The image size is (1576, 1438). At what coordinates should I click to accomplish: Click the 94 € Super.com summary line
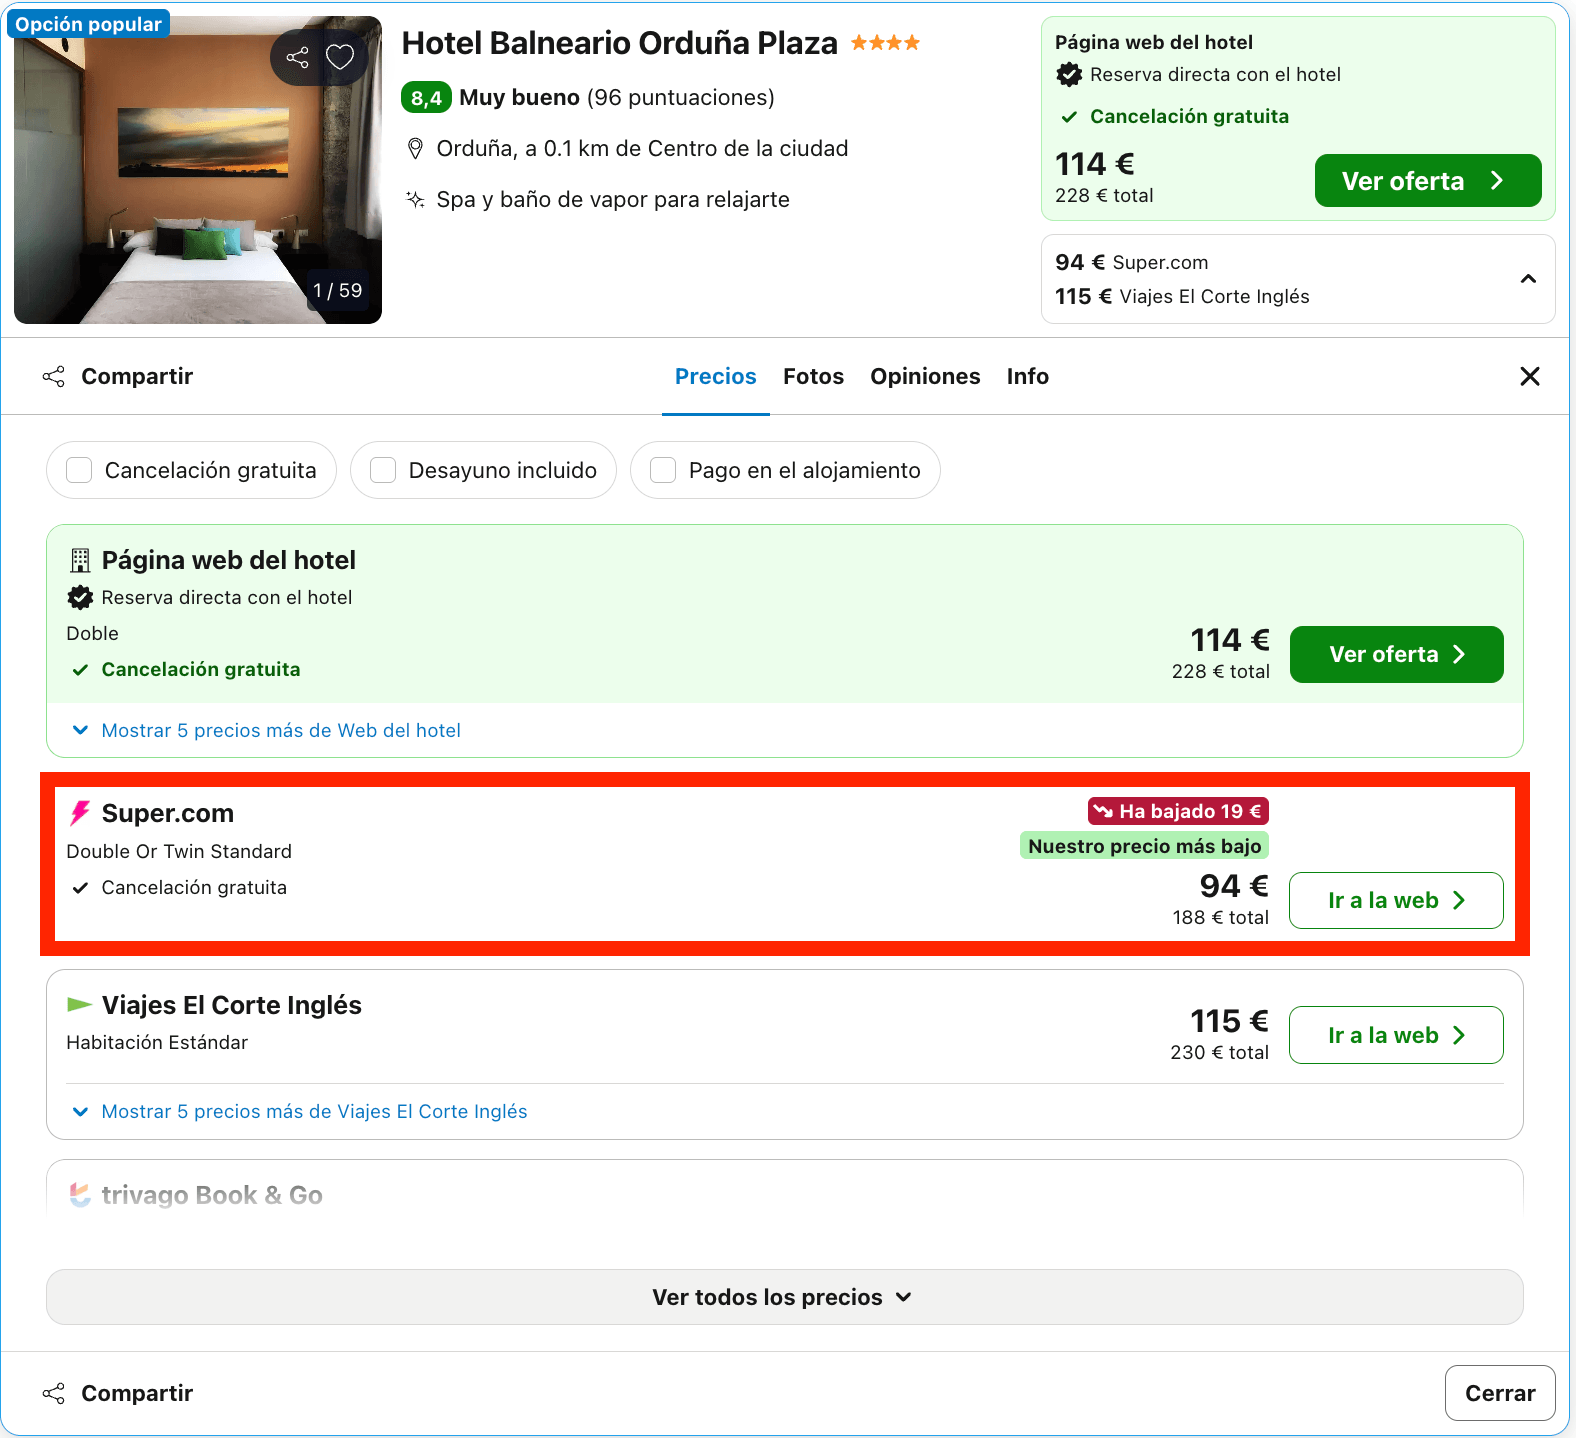click(1132, 263)
